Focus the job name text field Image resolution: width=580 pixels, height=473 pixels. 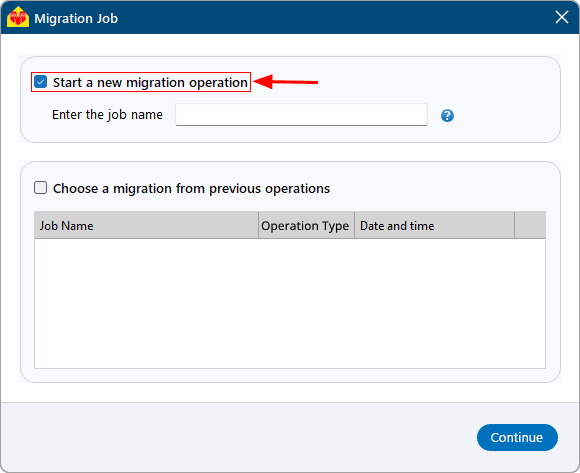pyautogui.click(x=301, y=115)
